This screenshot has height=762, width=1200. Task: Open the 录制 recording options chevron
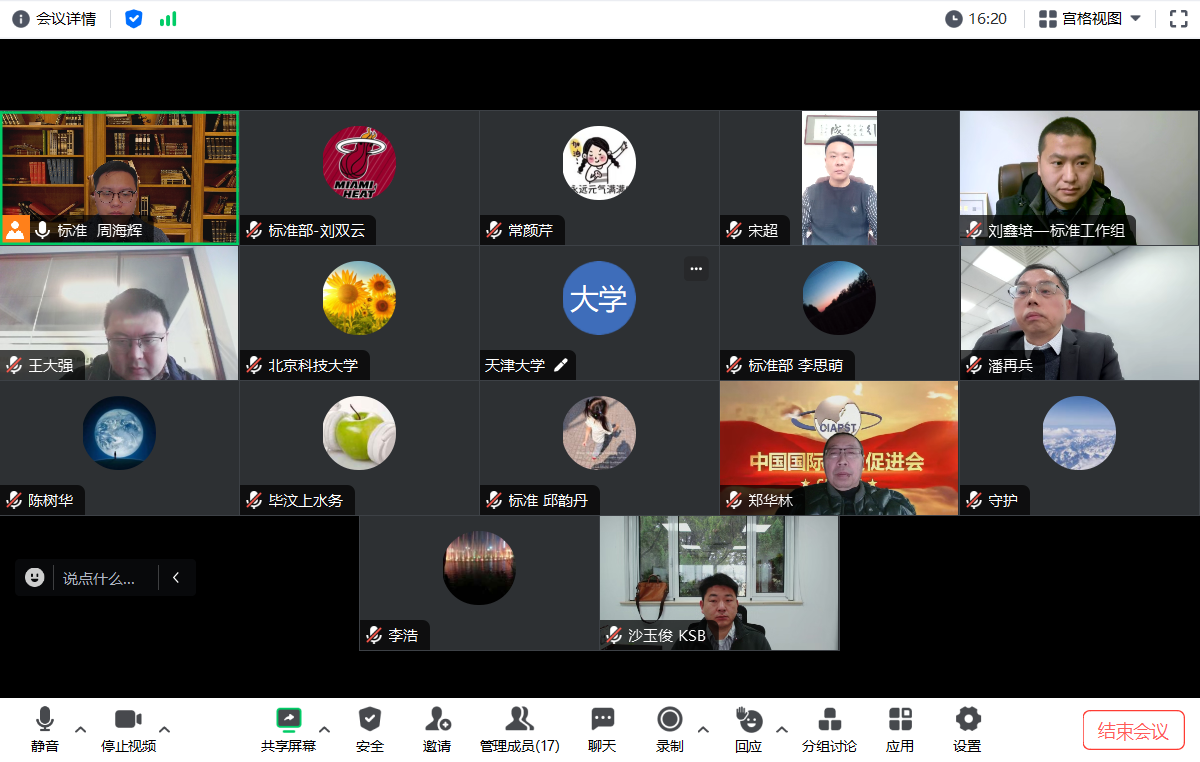click(702, 730)
